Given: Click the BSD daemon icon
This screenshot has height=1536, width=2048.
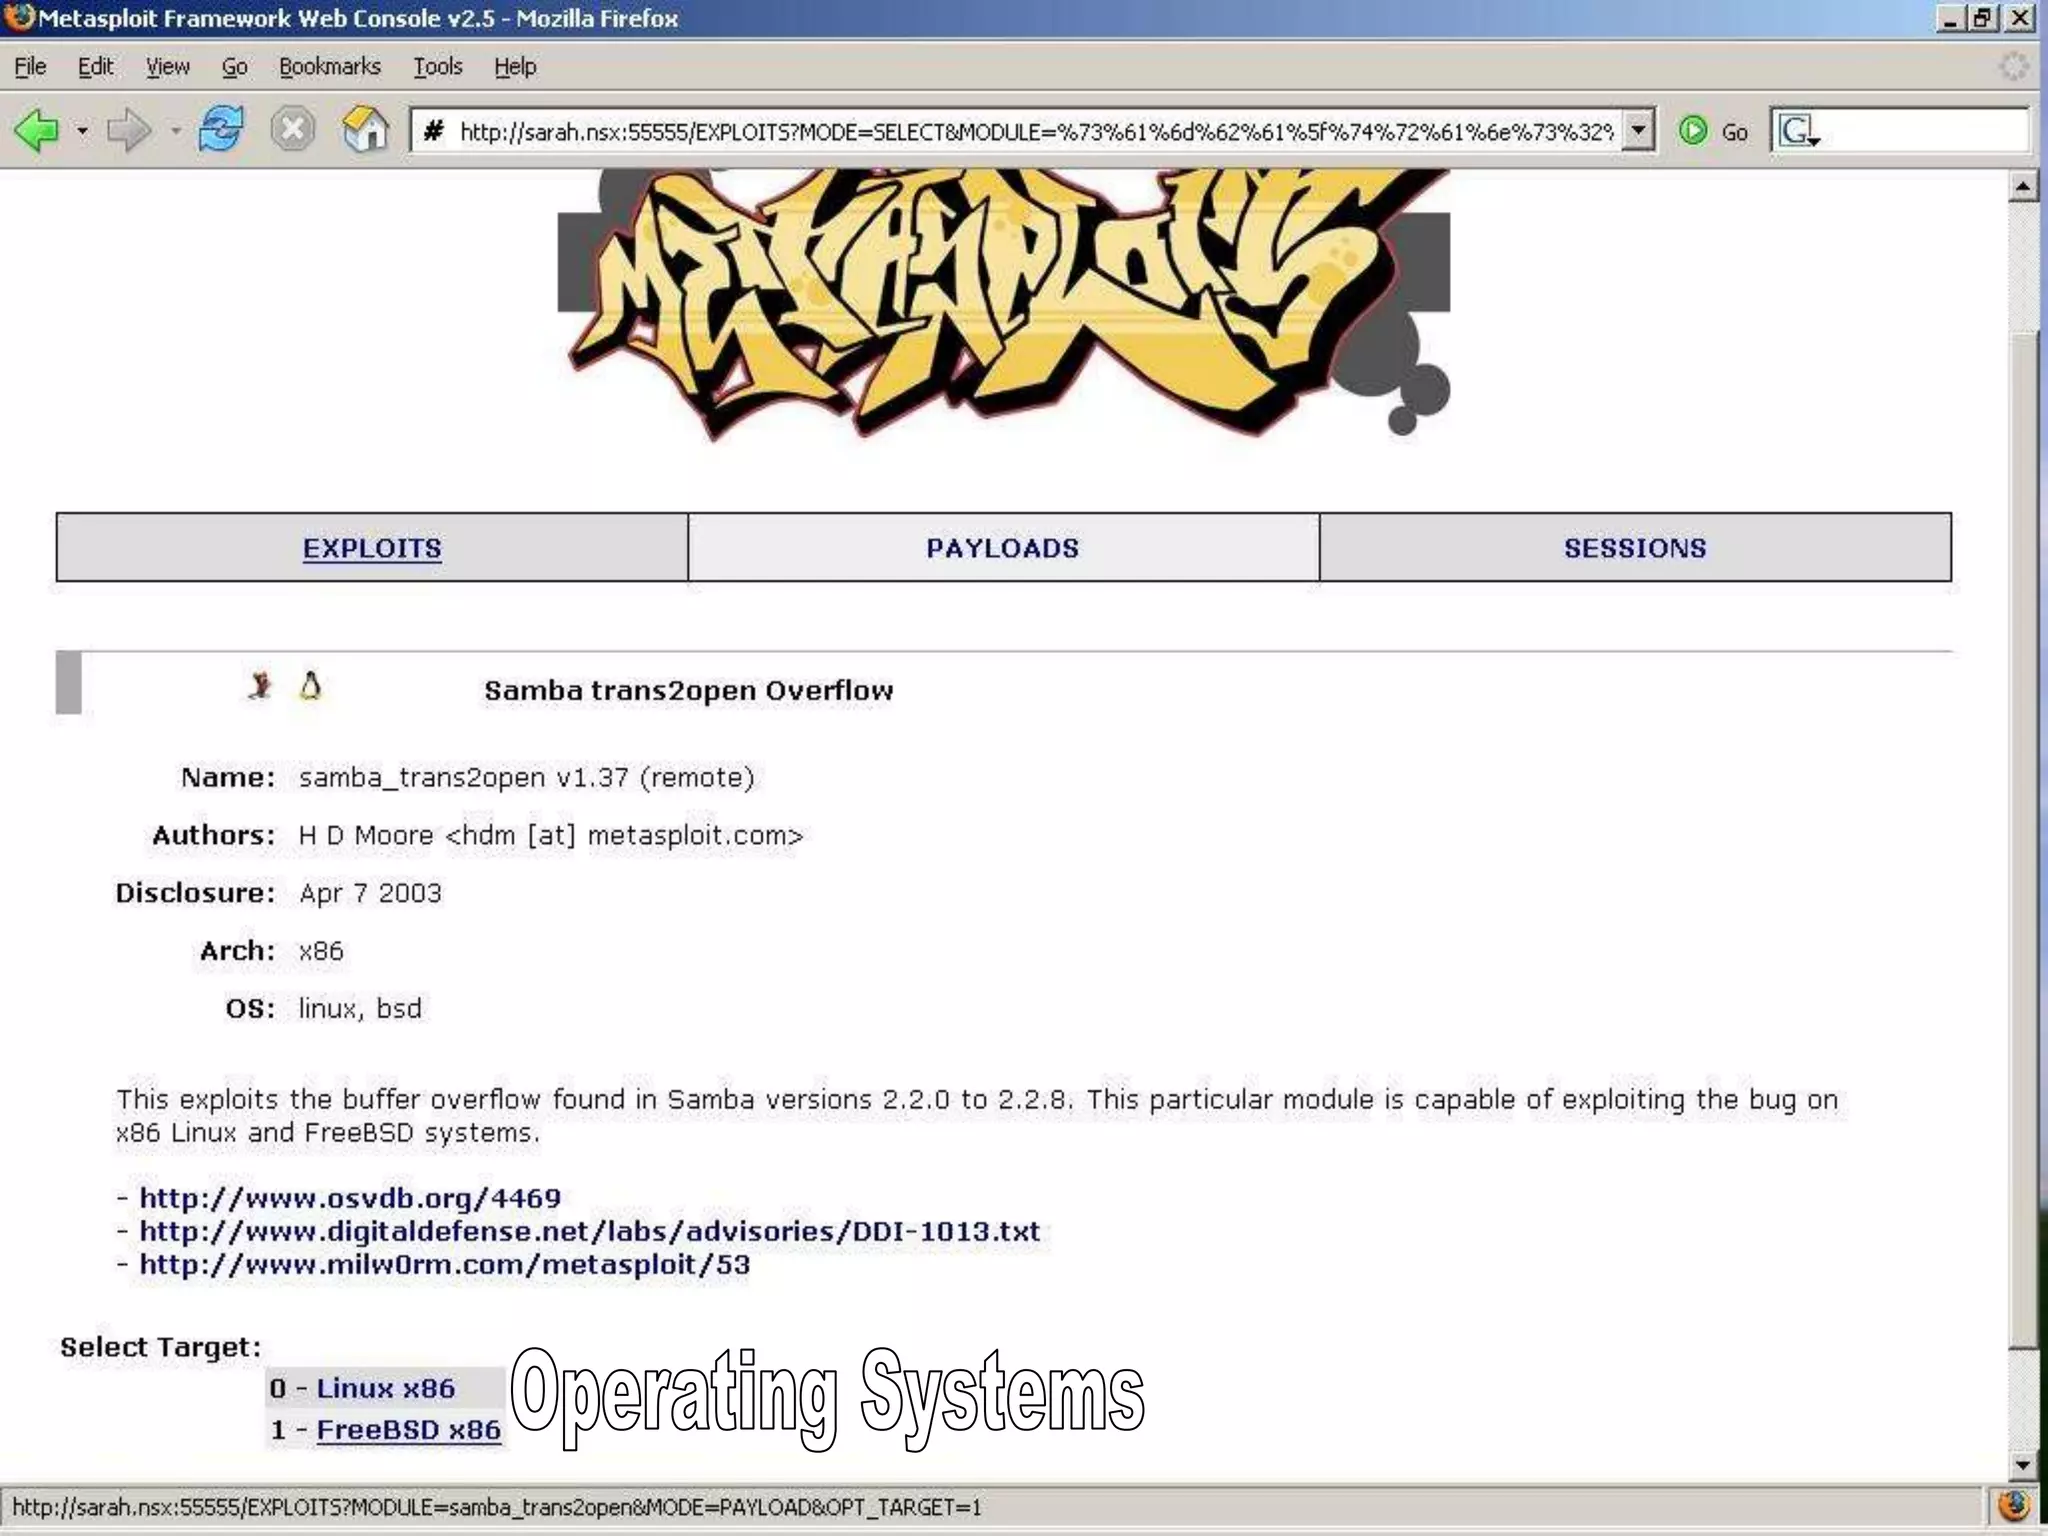Looking at the screenshot, I should coord(260,686).
